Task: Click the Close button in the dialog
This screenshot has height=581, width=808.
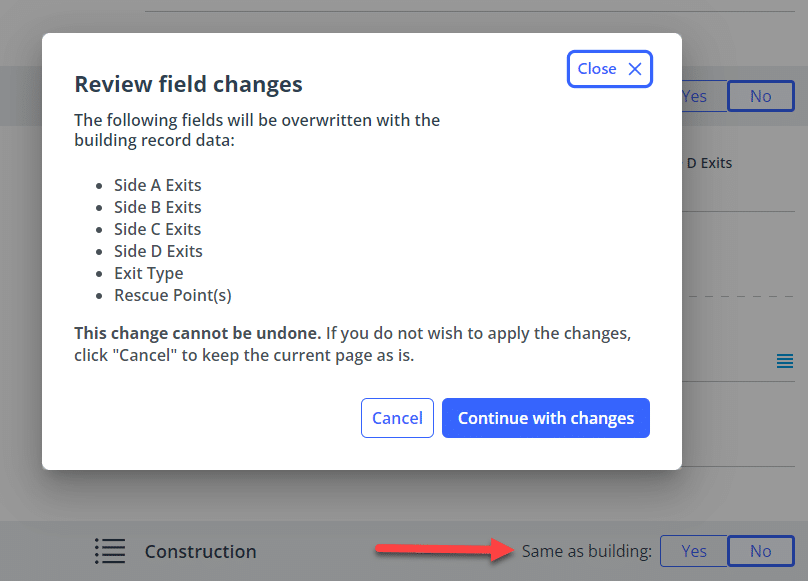Action: (x=598, y=69)
